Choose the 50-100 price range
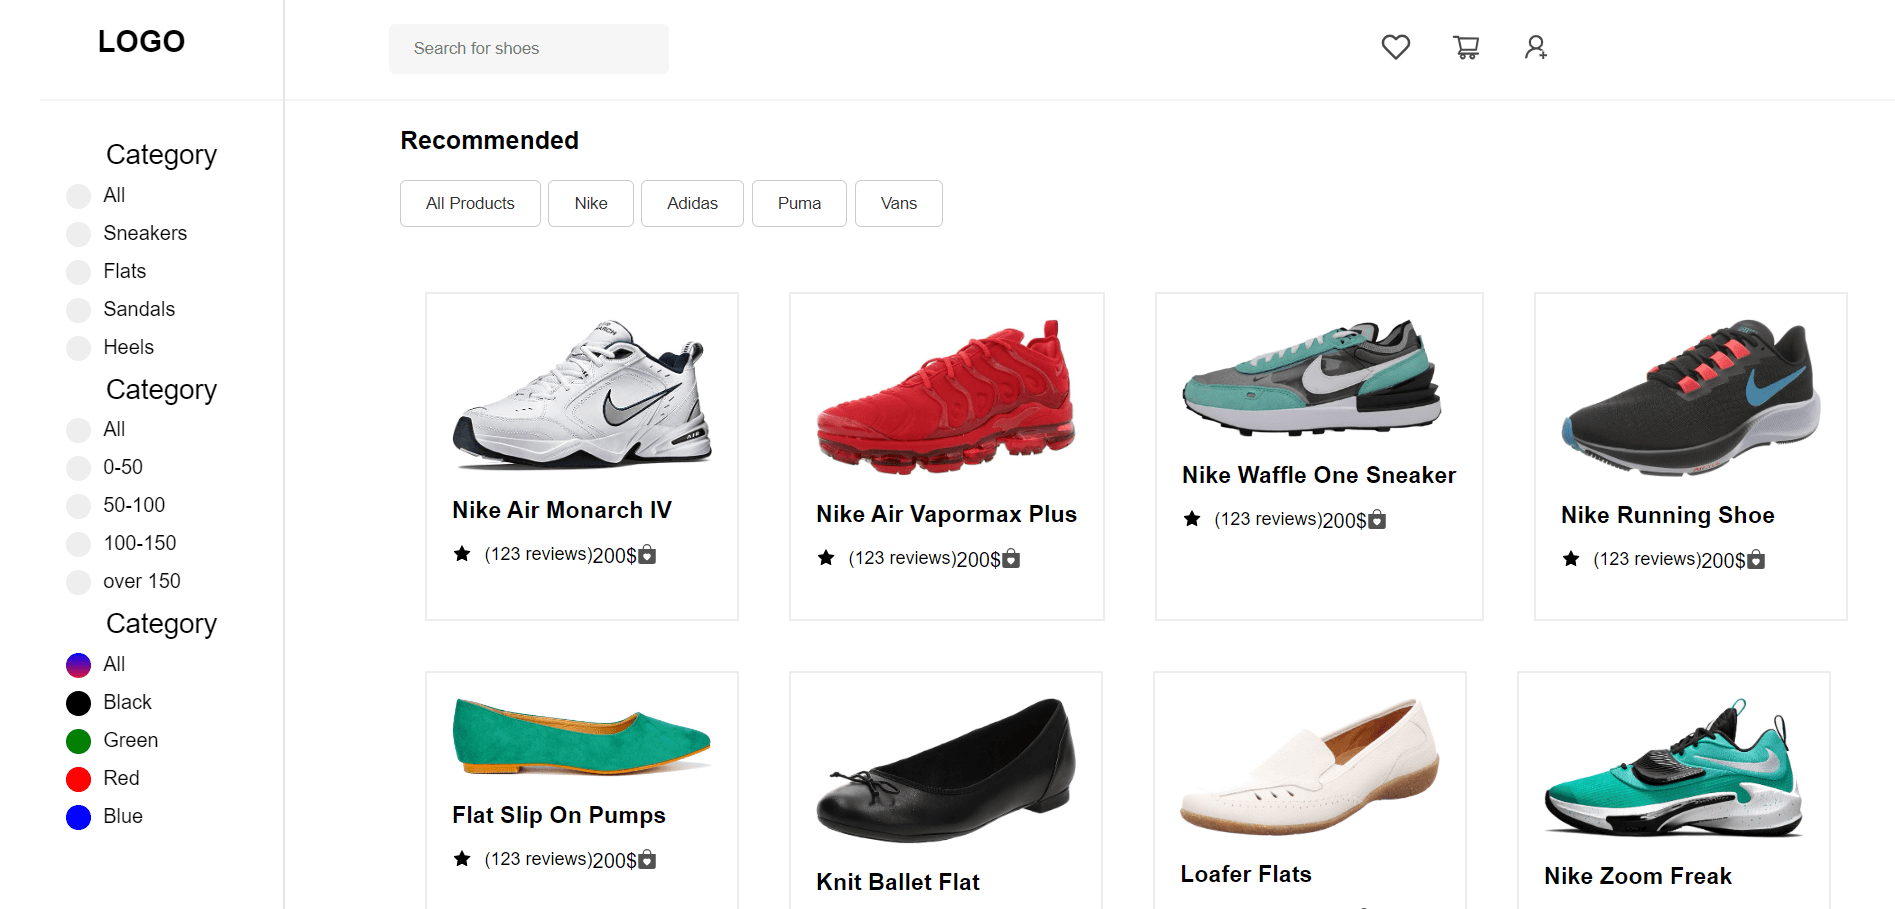Image resolution: width=1895 pixels, height=909 pixels. coord(78,506)
